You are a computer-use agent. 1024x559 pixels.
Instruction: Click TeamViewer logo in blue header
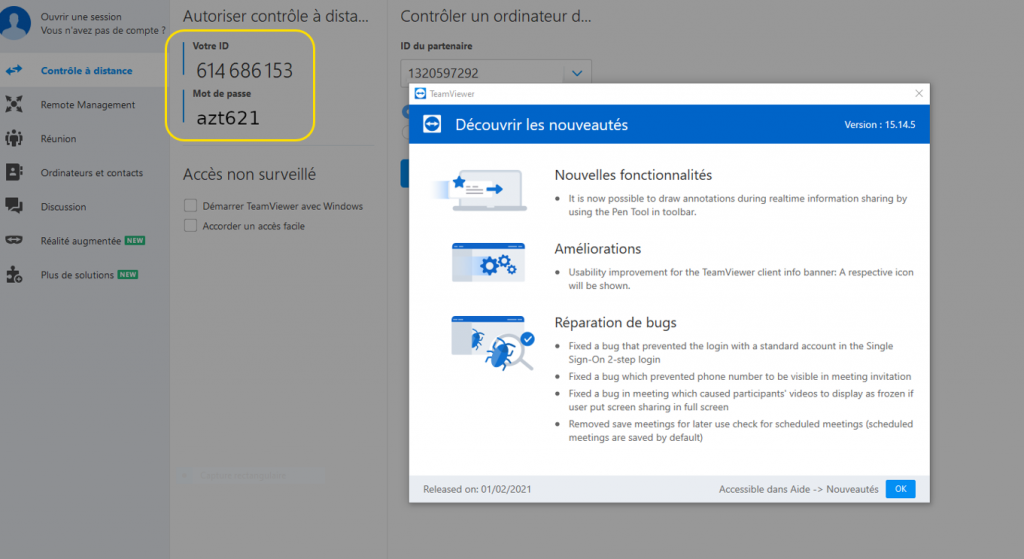coord(432,124)
